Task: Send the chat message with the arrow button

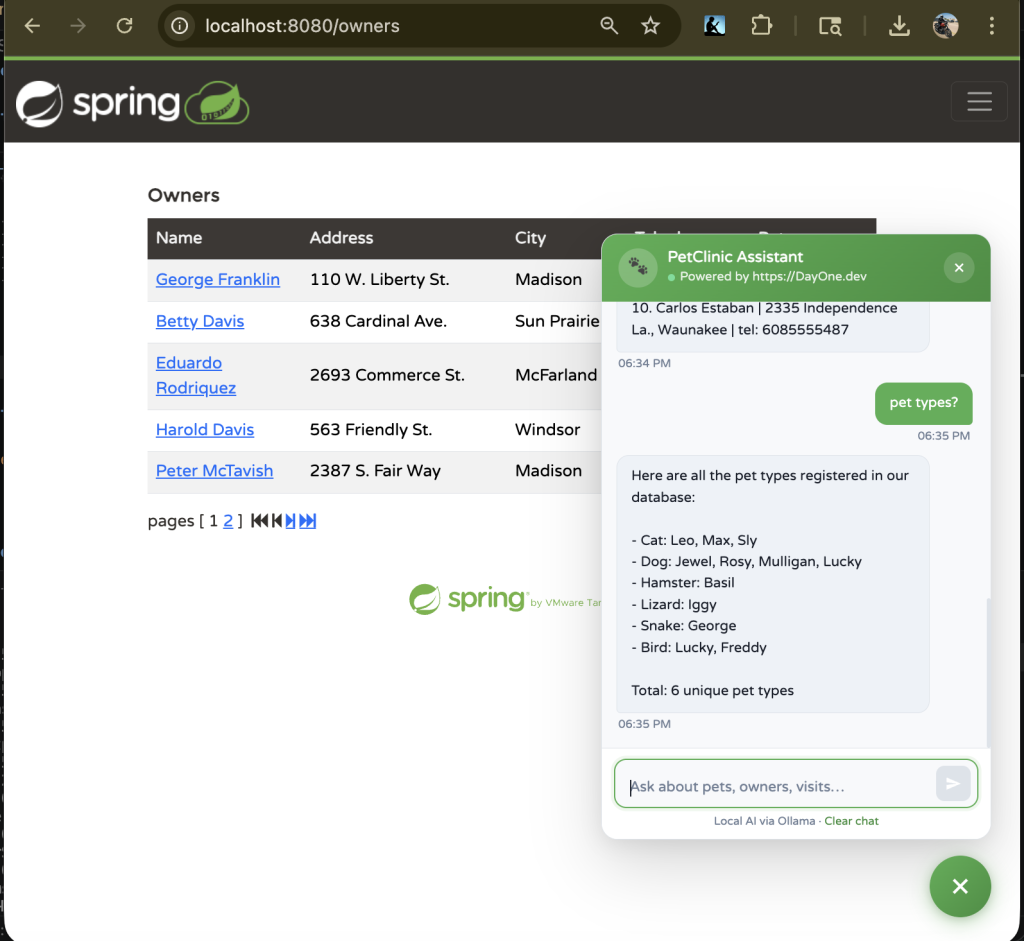Action: click(952, 784)
